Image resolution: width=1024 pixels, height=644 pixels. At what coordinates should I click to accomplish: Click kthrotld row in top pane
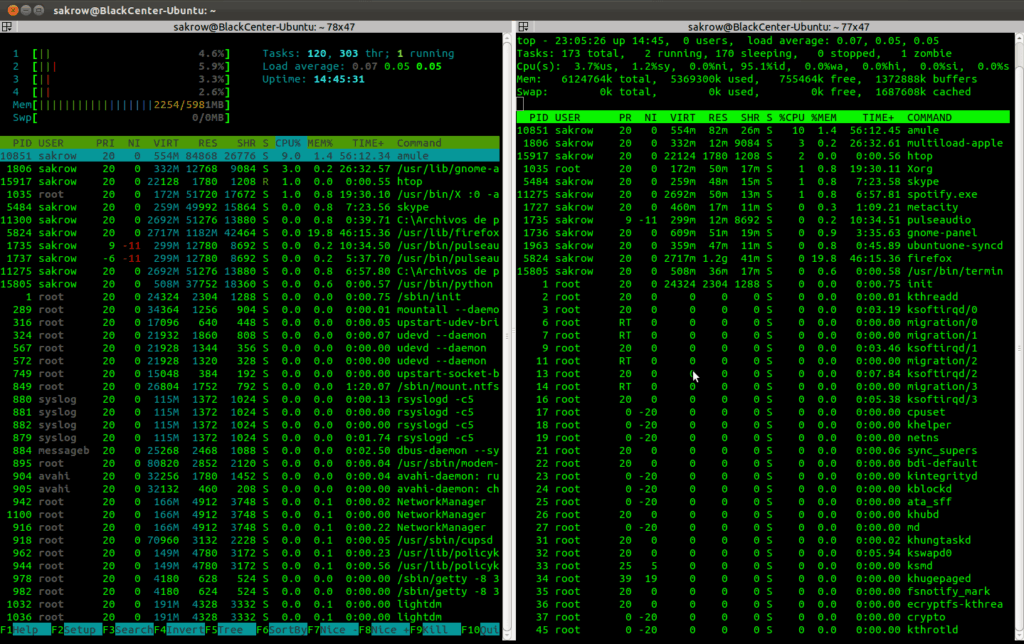[x=763, y=630]
